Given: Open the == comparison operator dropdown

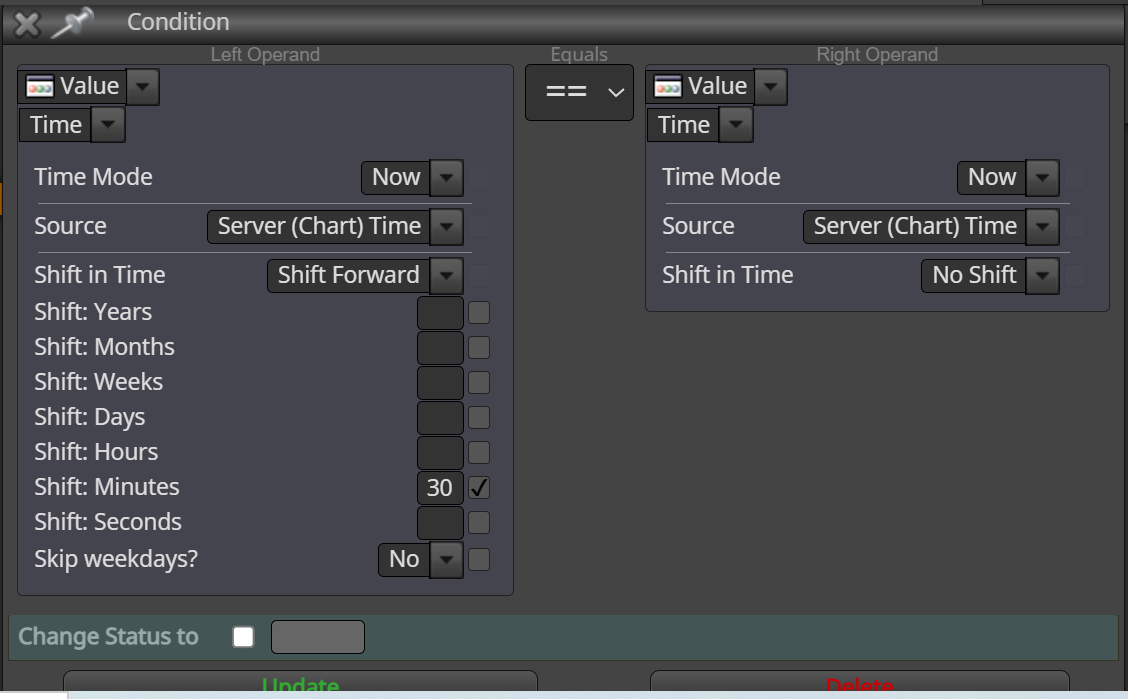Looking at the screenshot, I should [x=579, y=92].
